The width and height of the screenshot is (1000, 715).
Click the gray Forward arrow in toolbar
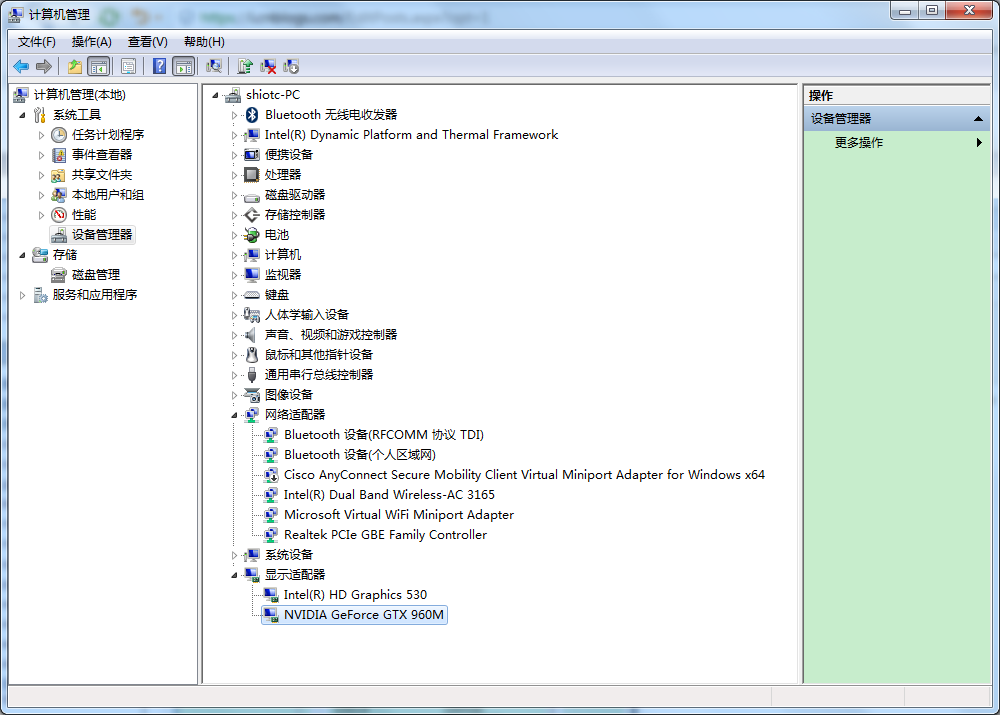point(44,66)
